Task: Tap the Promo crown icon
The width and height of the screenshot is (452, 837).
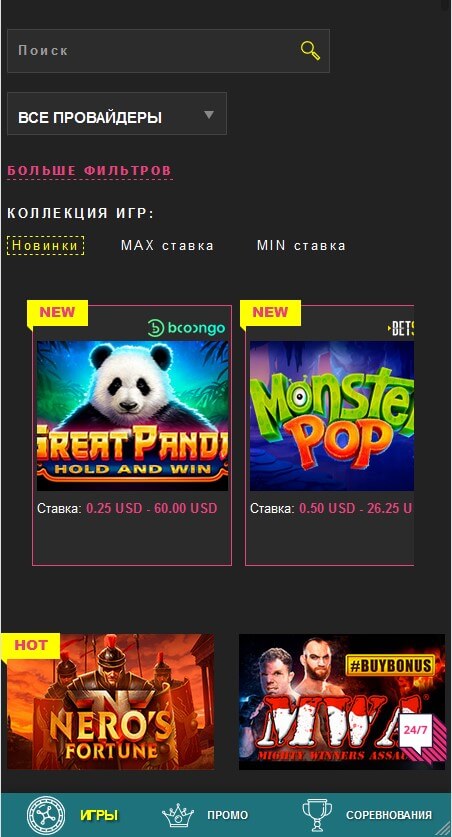Action: pos(178,816)
